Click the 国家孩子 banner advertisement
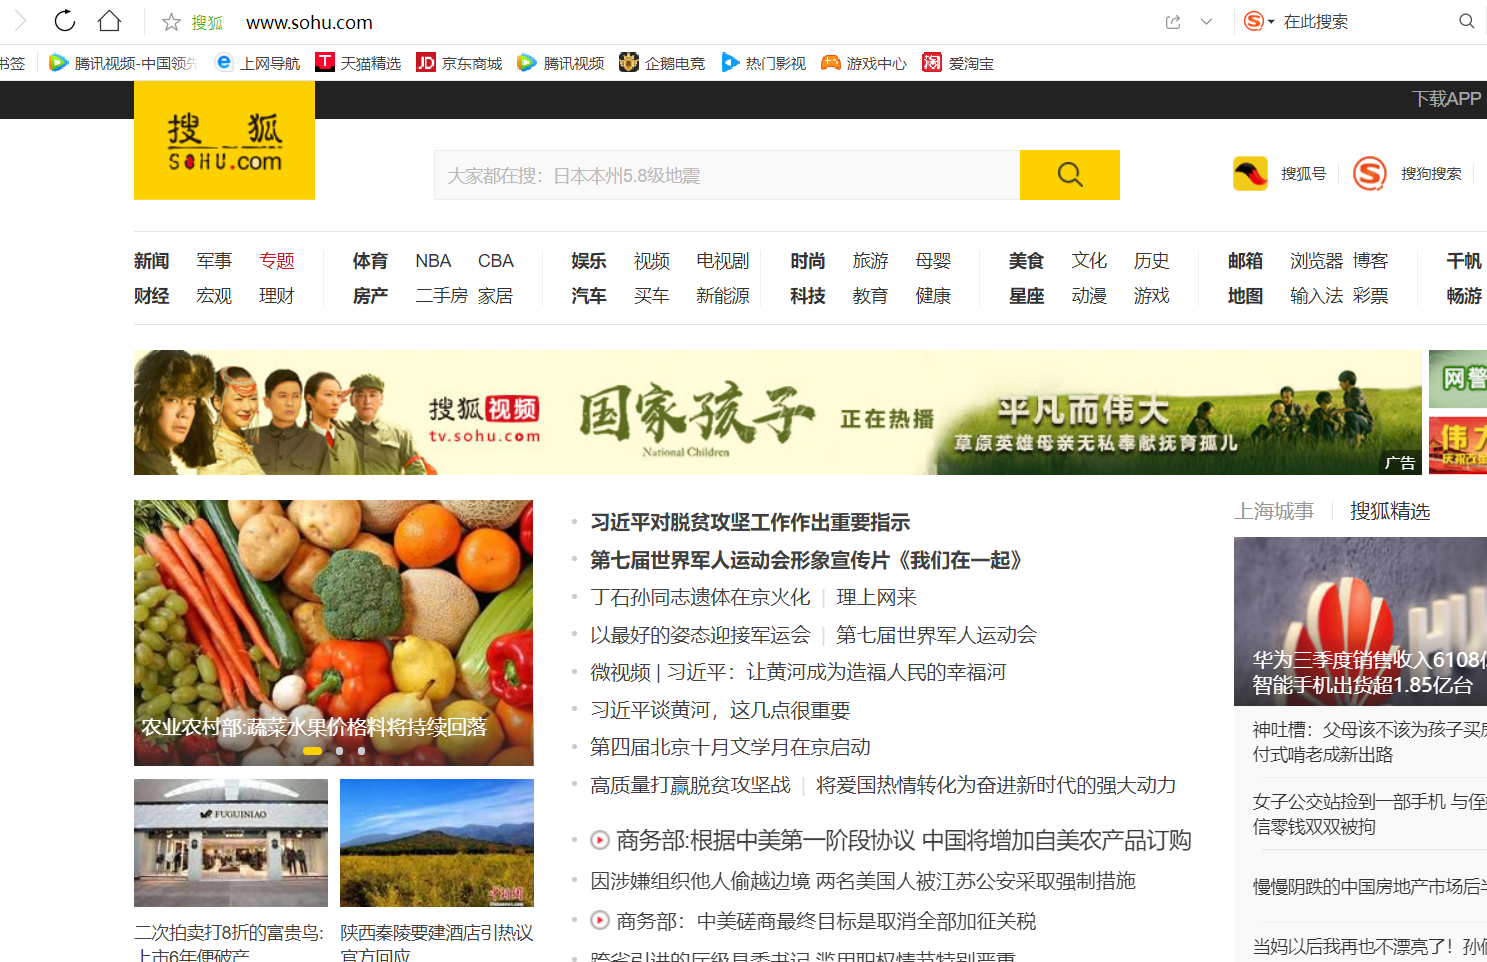The height and width of the screenshot is (962, 1487). pos(777,412)
